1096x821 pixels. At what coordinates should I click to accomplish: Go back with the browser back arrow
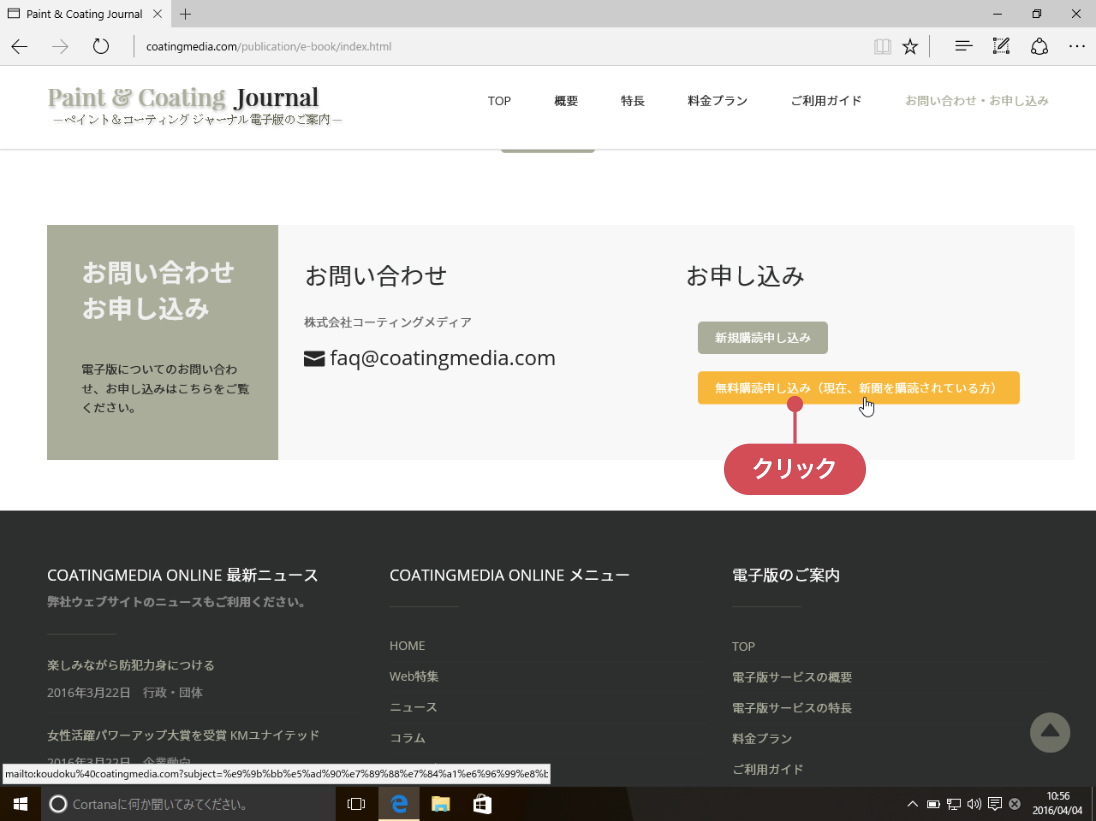20,46
